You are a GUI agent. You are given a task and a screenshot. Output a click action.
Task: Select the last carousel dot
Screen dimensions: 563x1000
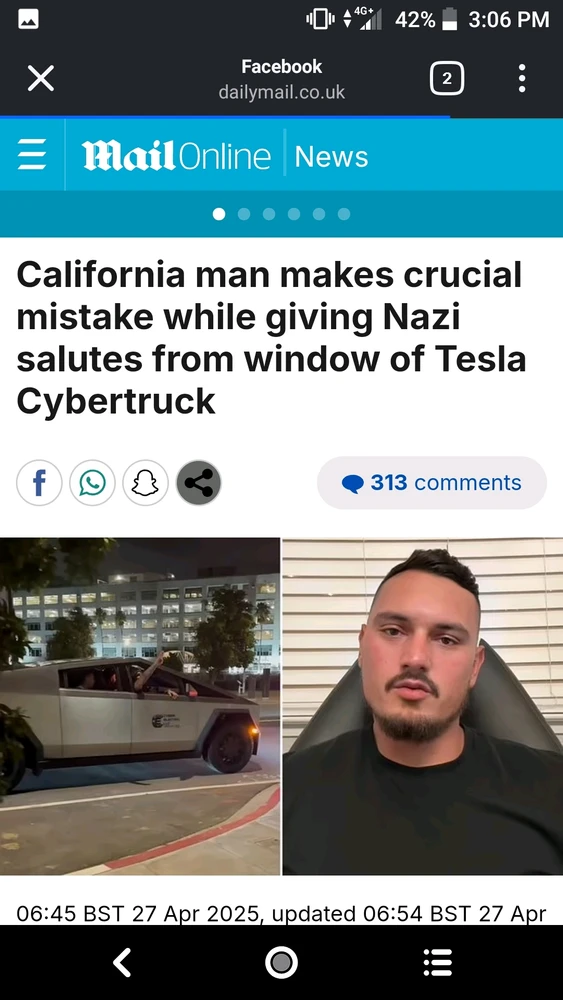tap(344, 214)
